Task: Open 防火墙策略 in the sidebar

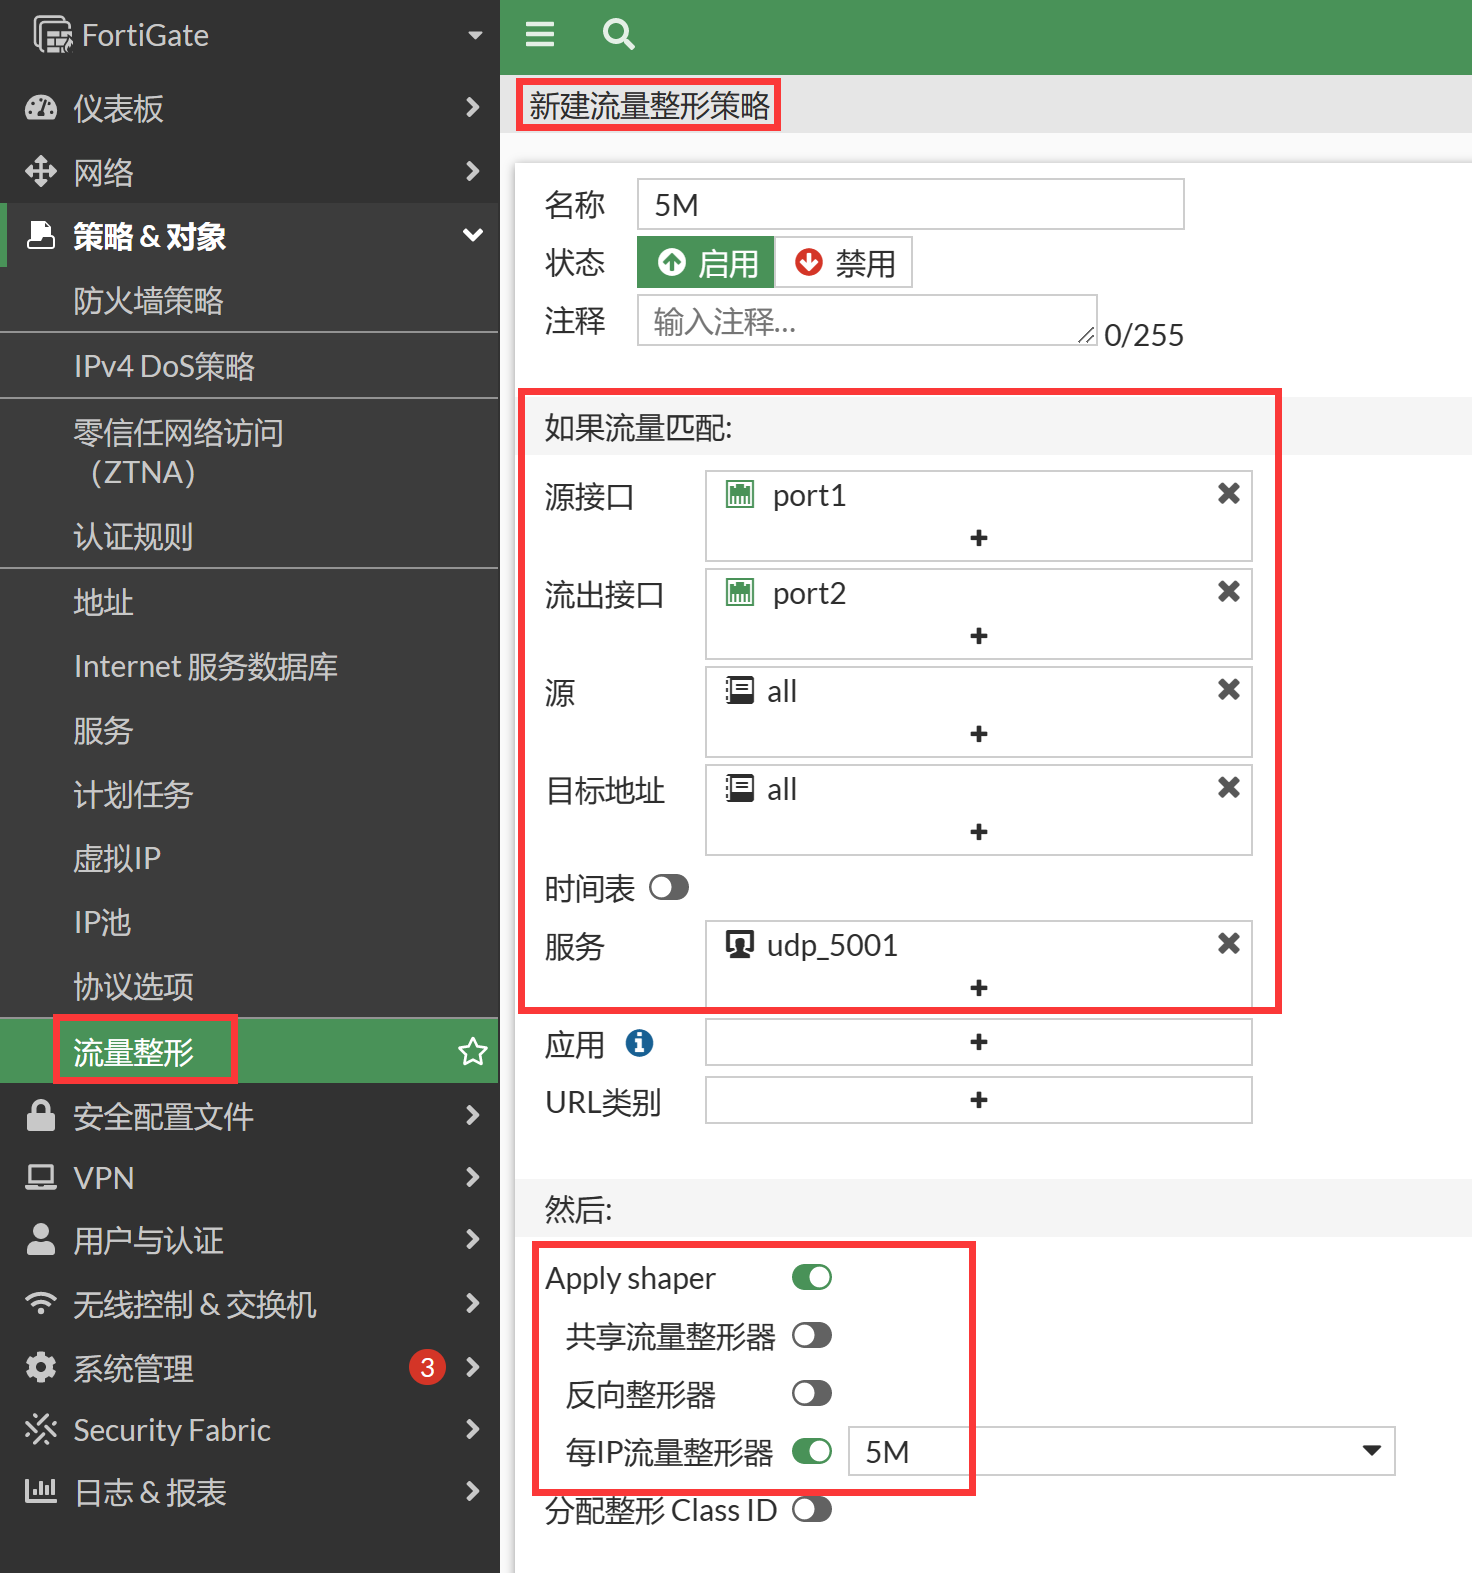Action: point(148,301)
